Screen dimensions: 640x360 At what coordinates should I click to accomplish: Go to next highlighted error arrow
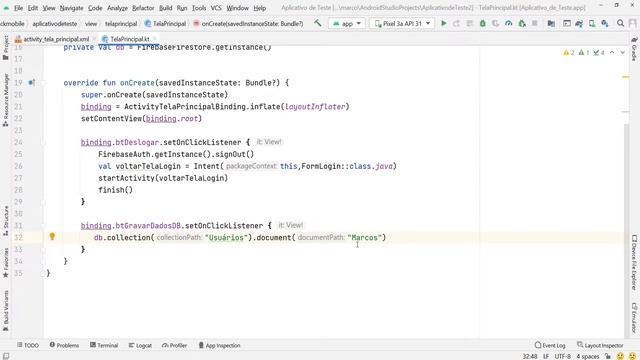coord(622,53)
